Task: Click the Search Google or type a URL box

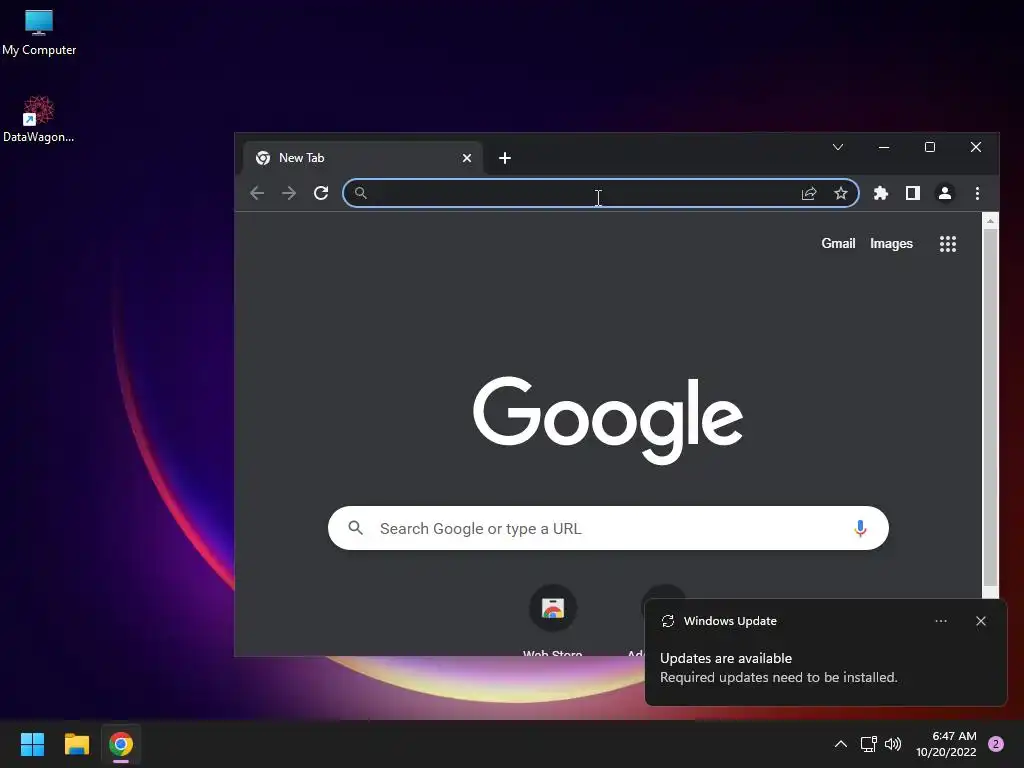Action: pyautogui.click(x=608, y=528)
